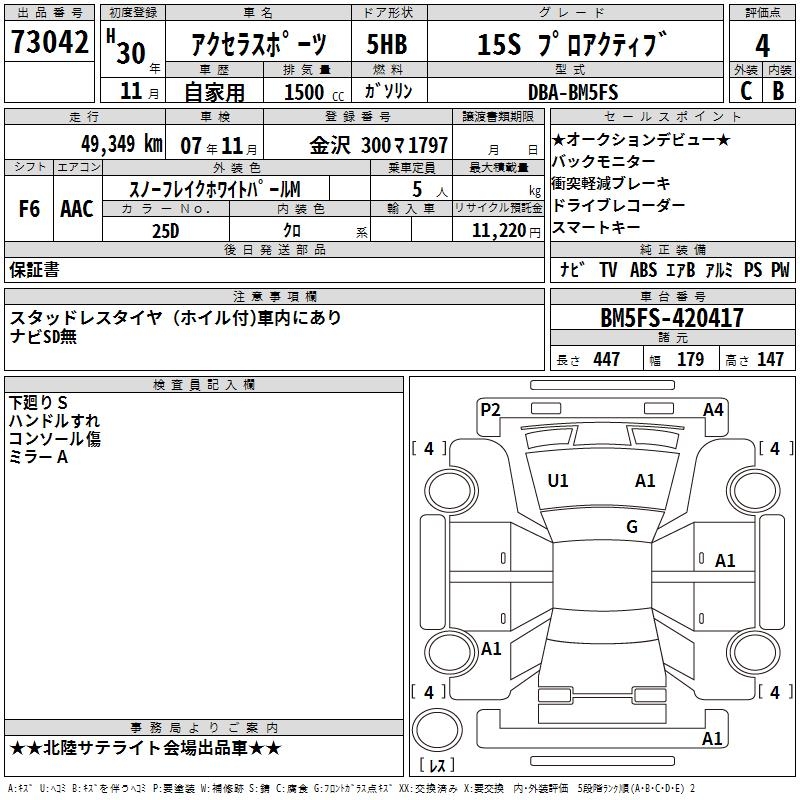Click registration number 金沢 300マ1797
The image size is (800, 800).
[379, 145]
